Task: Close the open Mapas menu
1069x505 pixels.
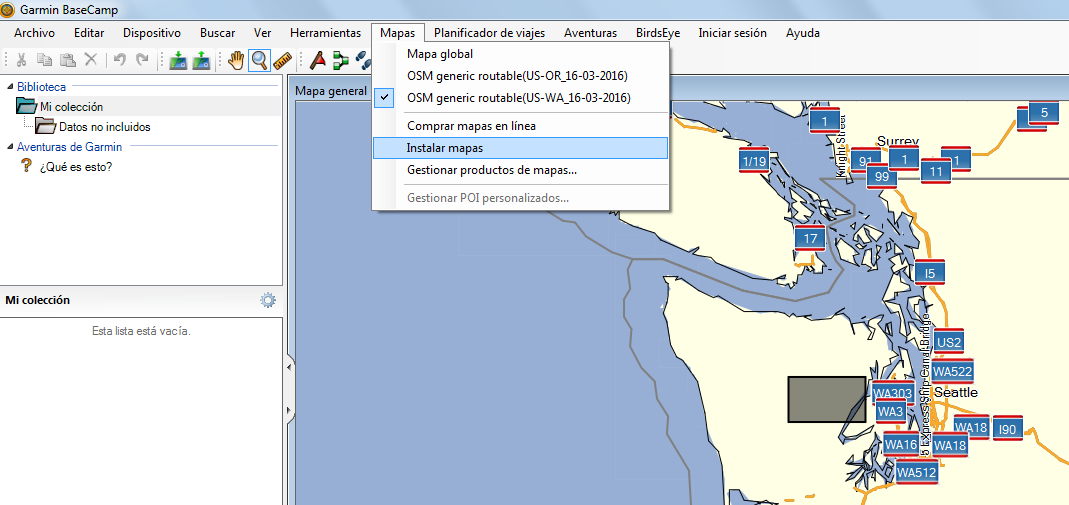Action: click(x=398, y=33)
